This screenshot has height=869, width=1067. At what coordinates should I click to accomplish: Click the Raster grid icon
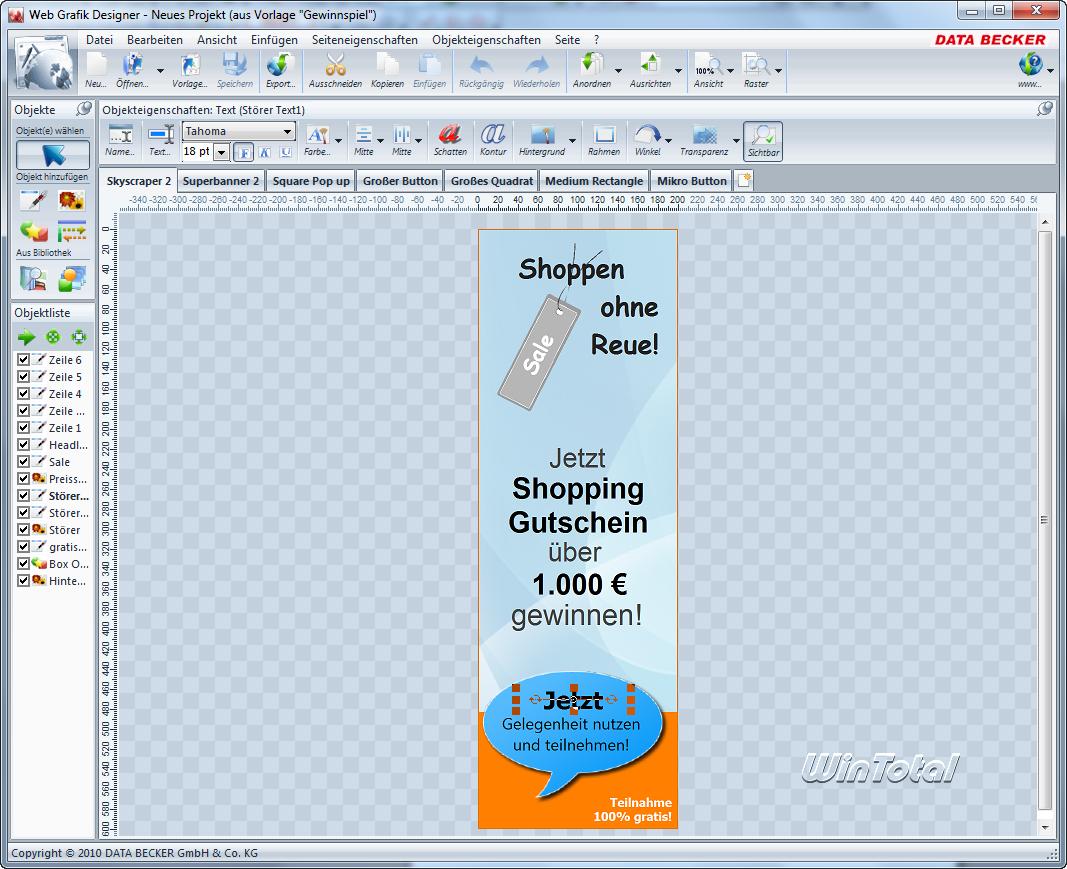point(755,71)
